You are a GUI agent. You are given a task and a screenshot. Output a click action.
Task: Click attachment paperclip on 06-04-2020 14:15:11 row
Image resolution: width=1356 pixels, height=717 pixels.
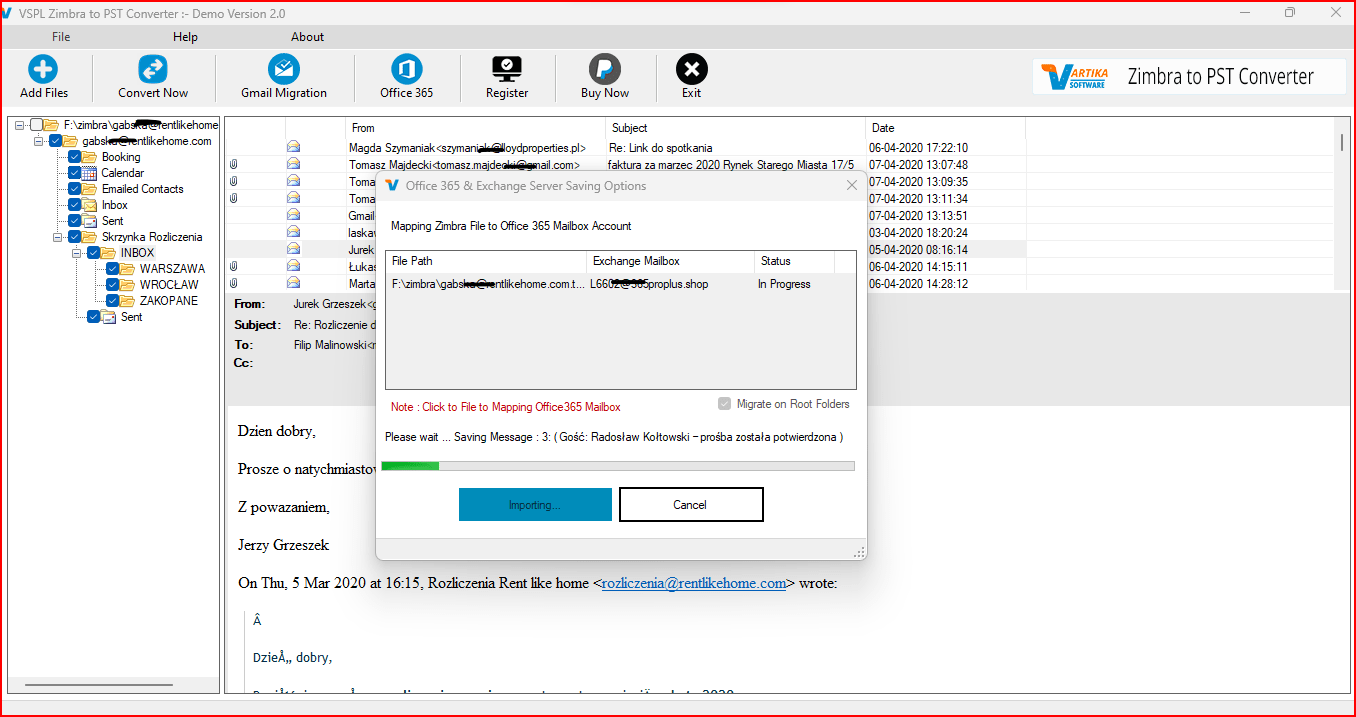point(233,267)
